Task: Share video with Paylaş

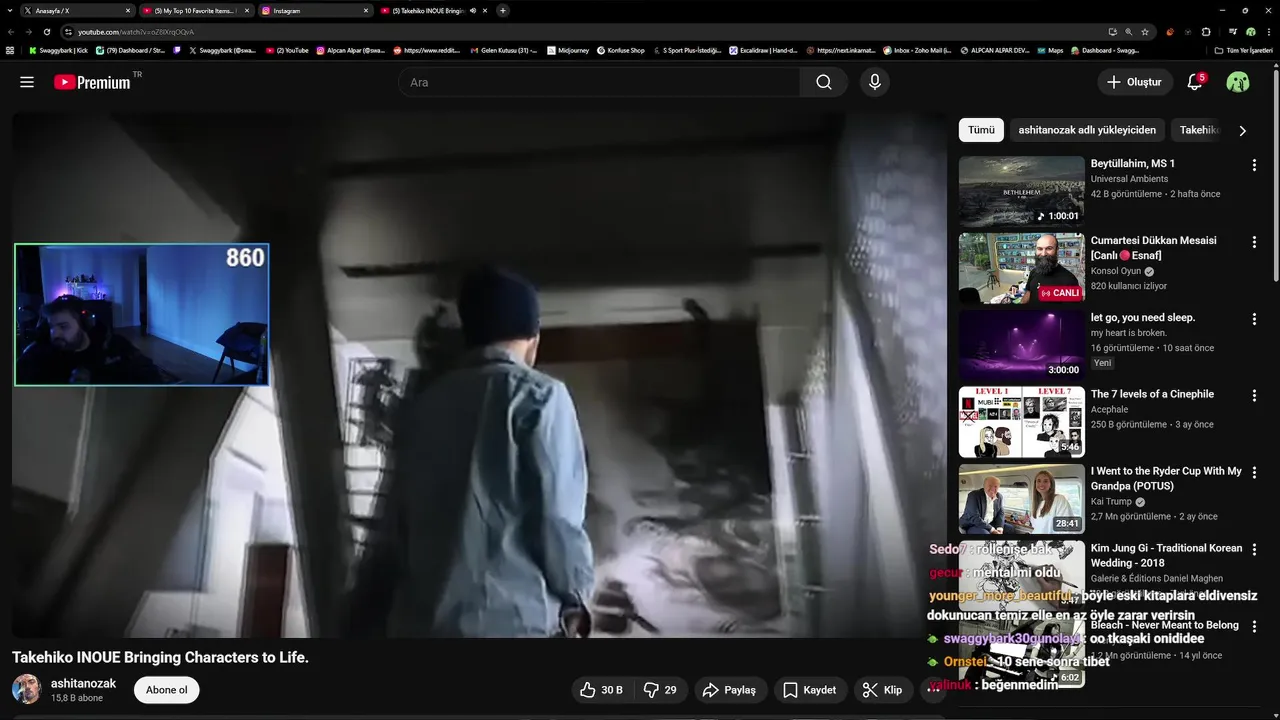Action: pyautogui.click(x=729, y=690)
